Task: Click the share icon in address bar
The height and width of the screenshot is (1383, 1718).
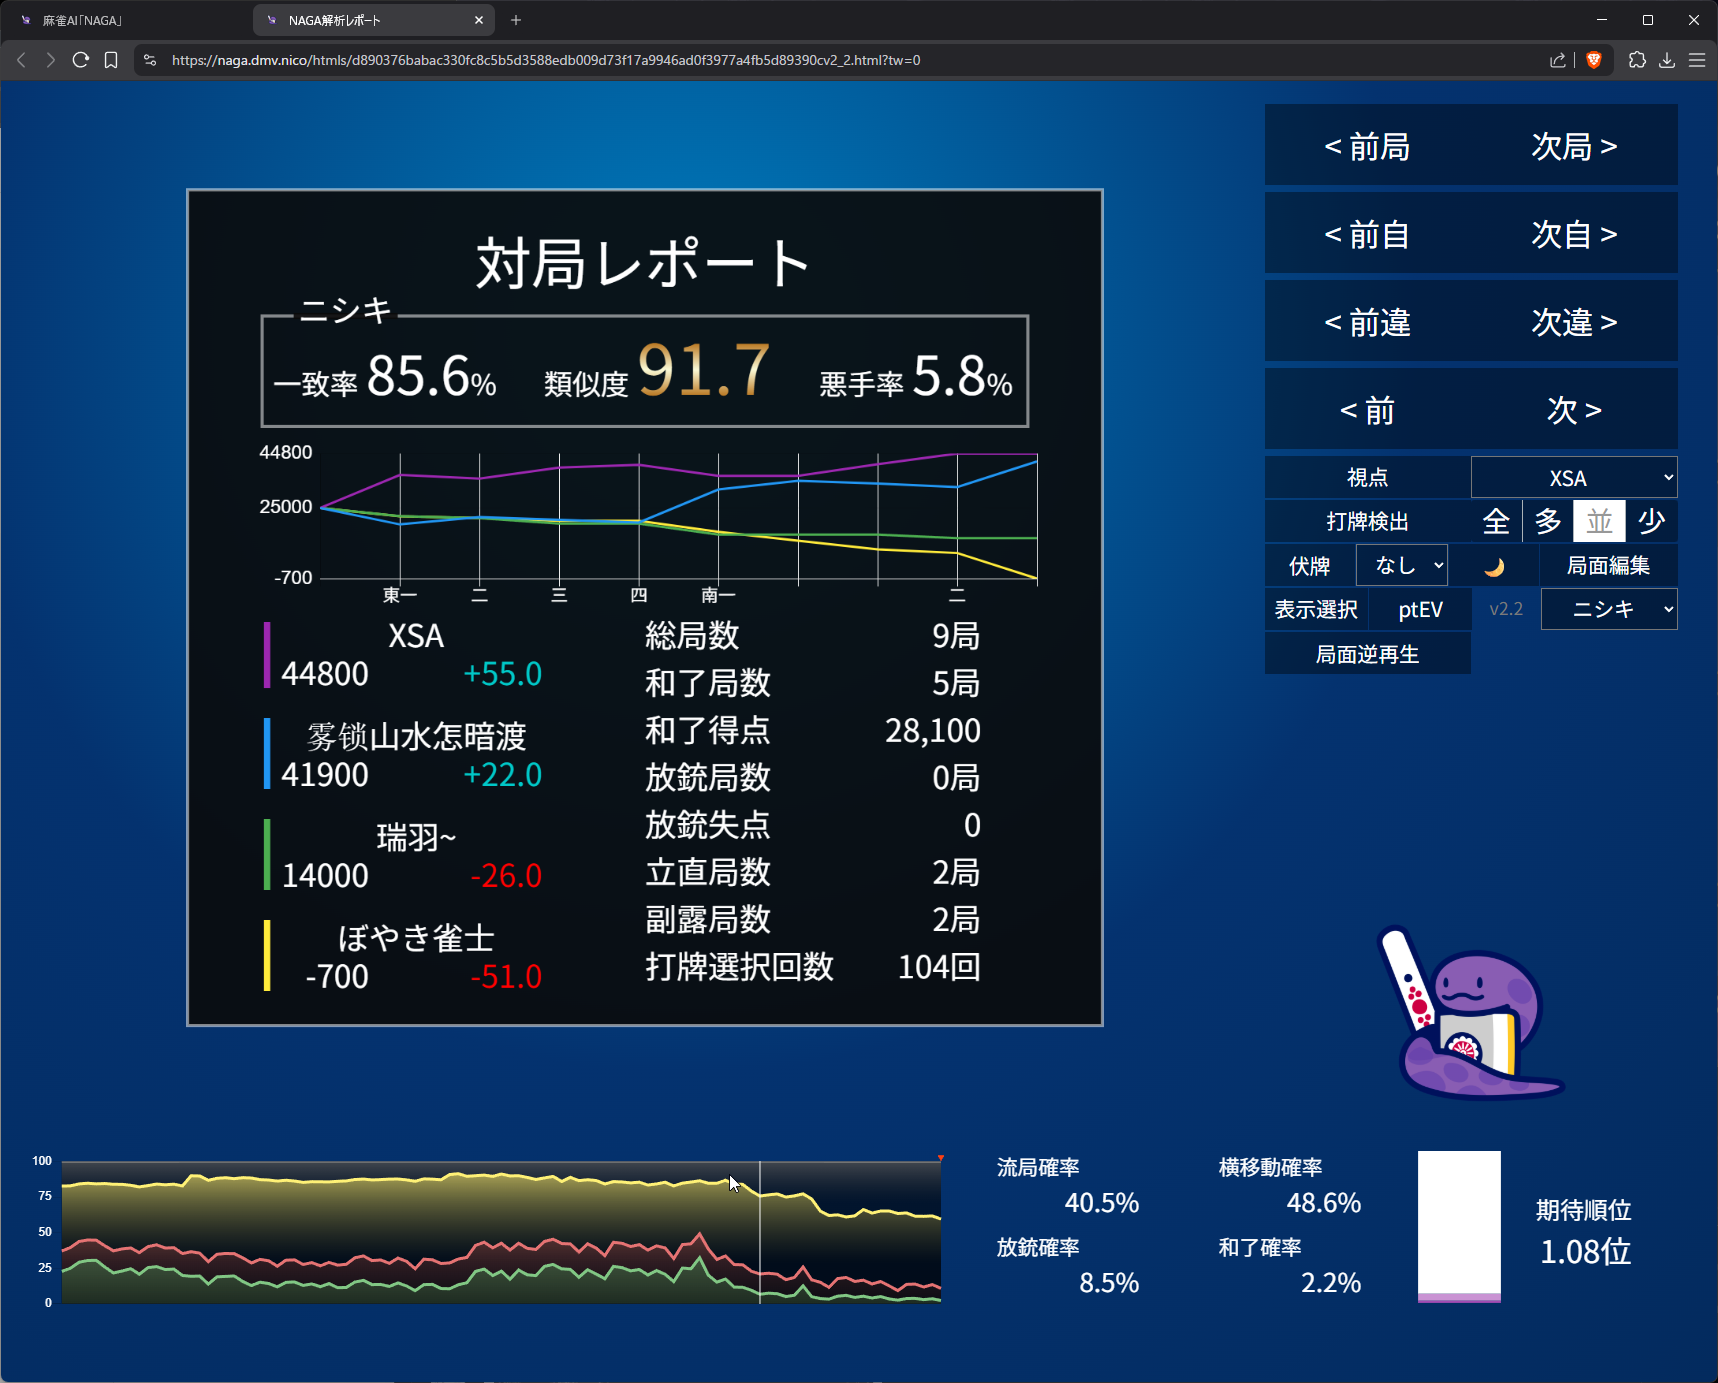Action: coord(1558,60)
